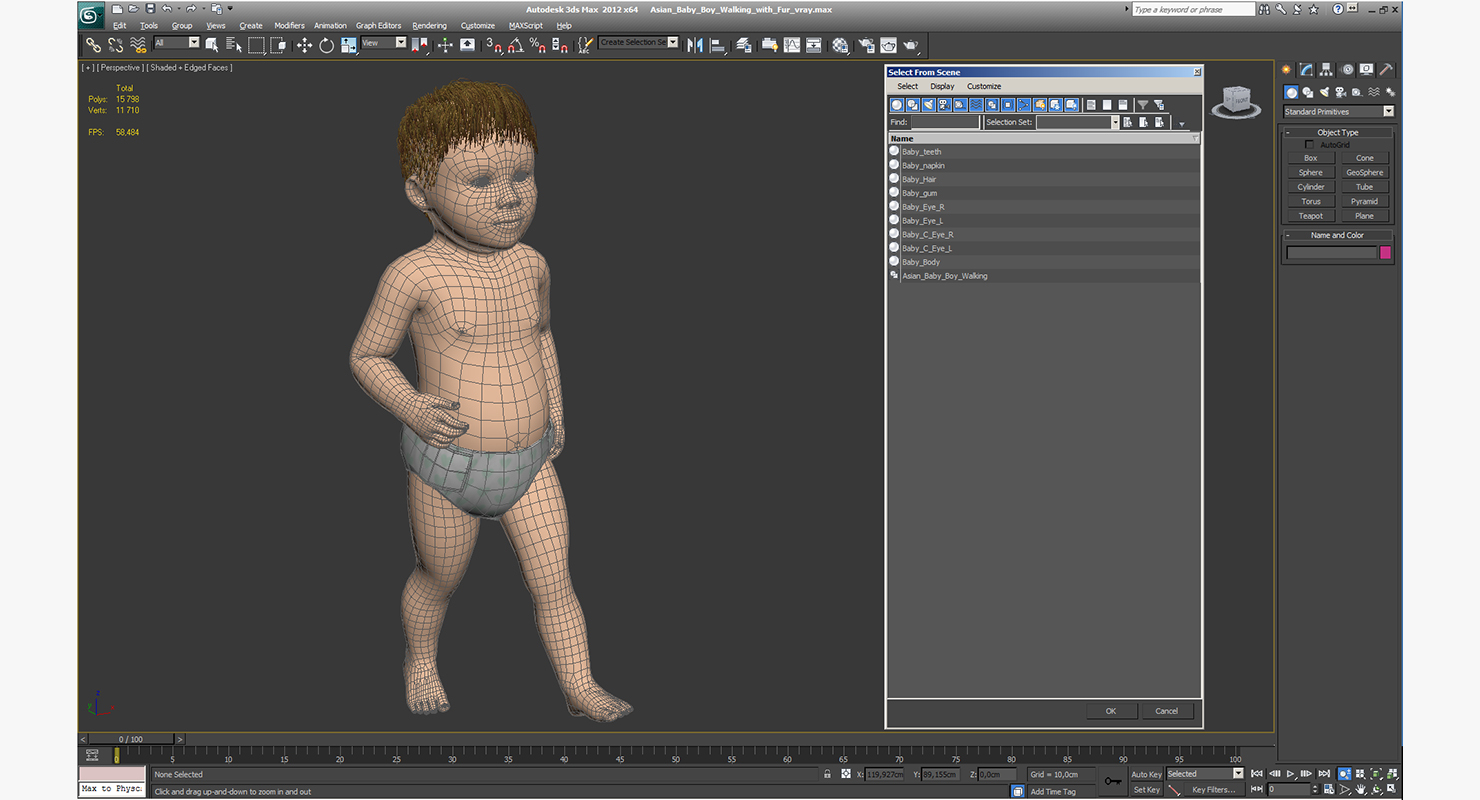This screenshot has height=800, width=1480.
Task: Click the Align tool icon
Action: point(717,45)
